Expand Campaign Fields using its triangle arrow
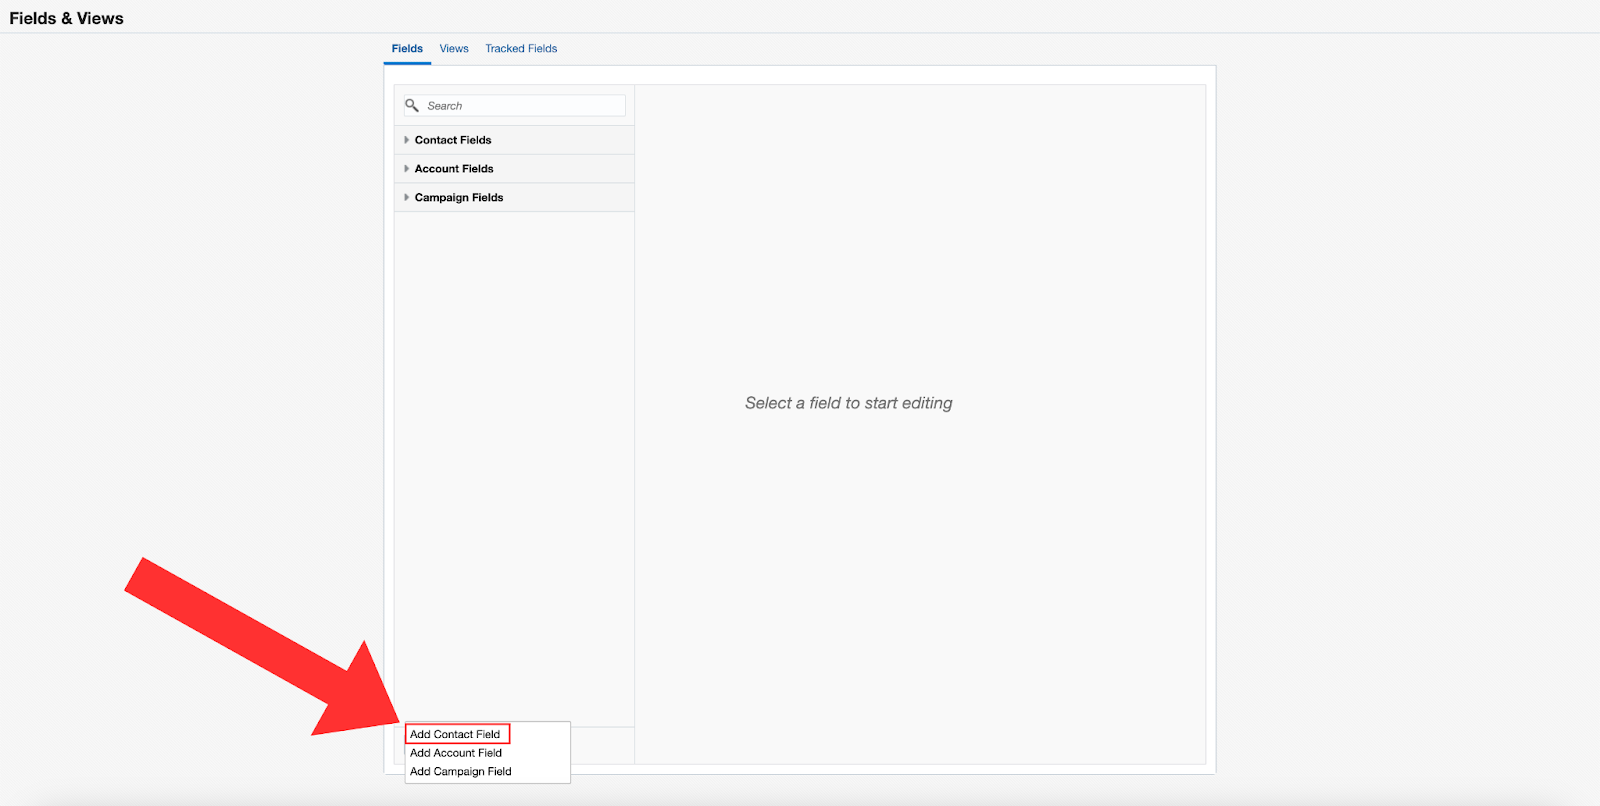The height and width of the screenshot is (806, 1600). [x=406, y=198]
